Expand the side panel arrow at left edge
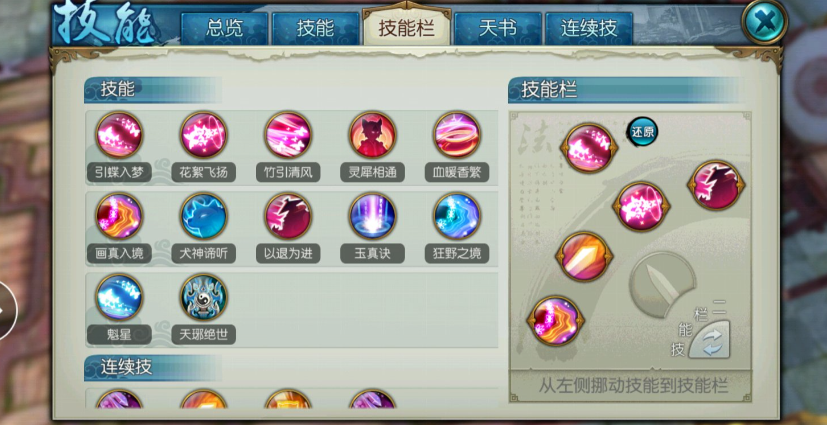The width and height of the screenshot is (827, 425). [7, 310]
